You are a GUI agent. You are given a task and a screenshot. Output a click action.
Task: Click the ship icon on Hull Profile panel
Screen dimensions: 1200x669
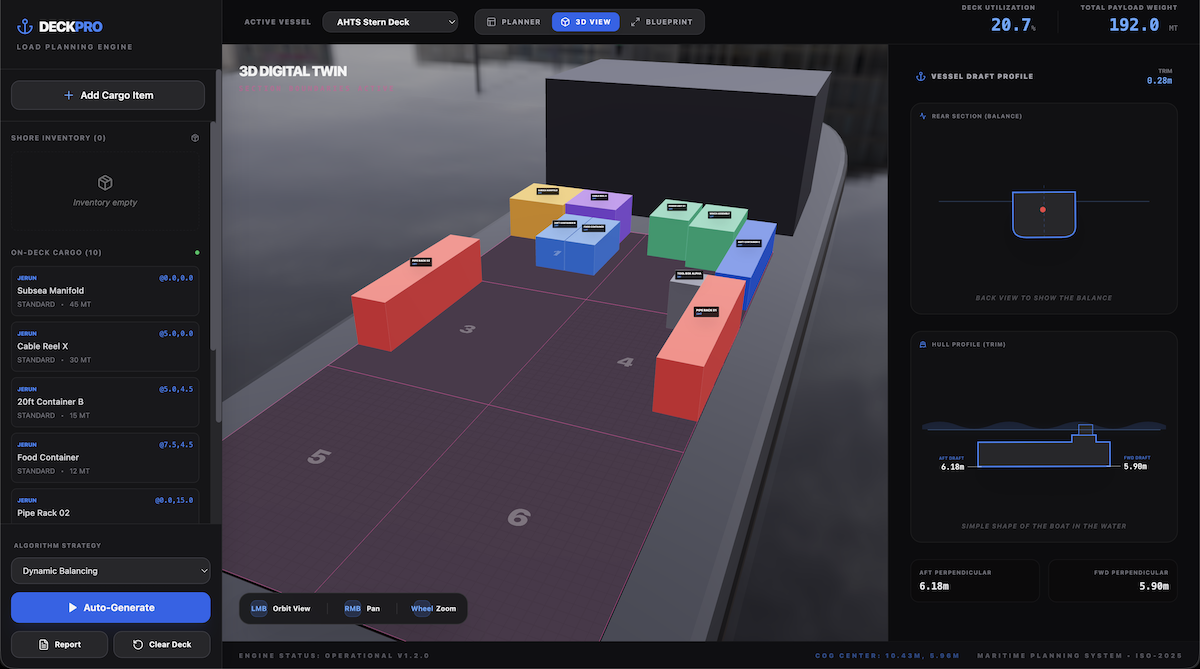point(922,344)
